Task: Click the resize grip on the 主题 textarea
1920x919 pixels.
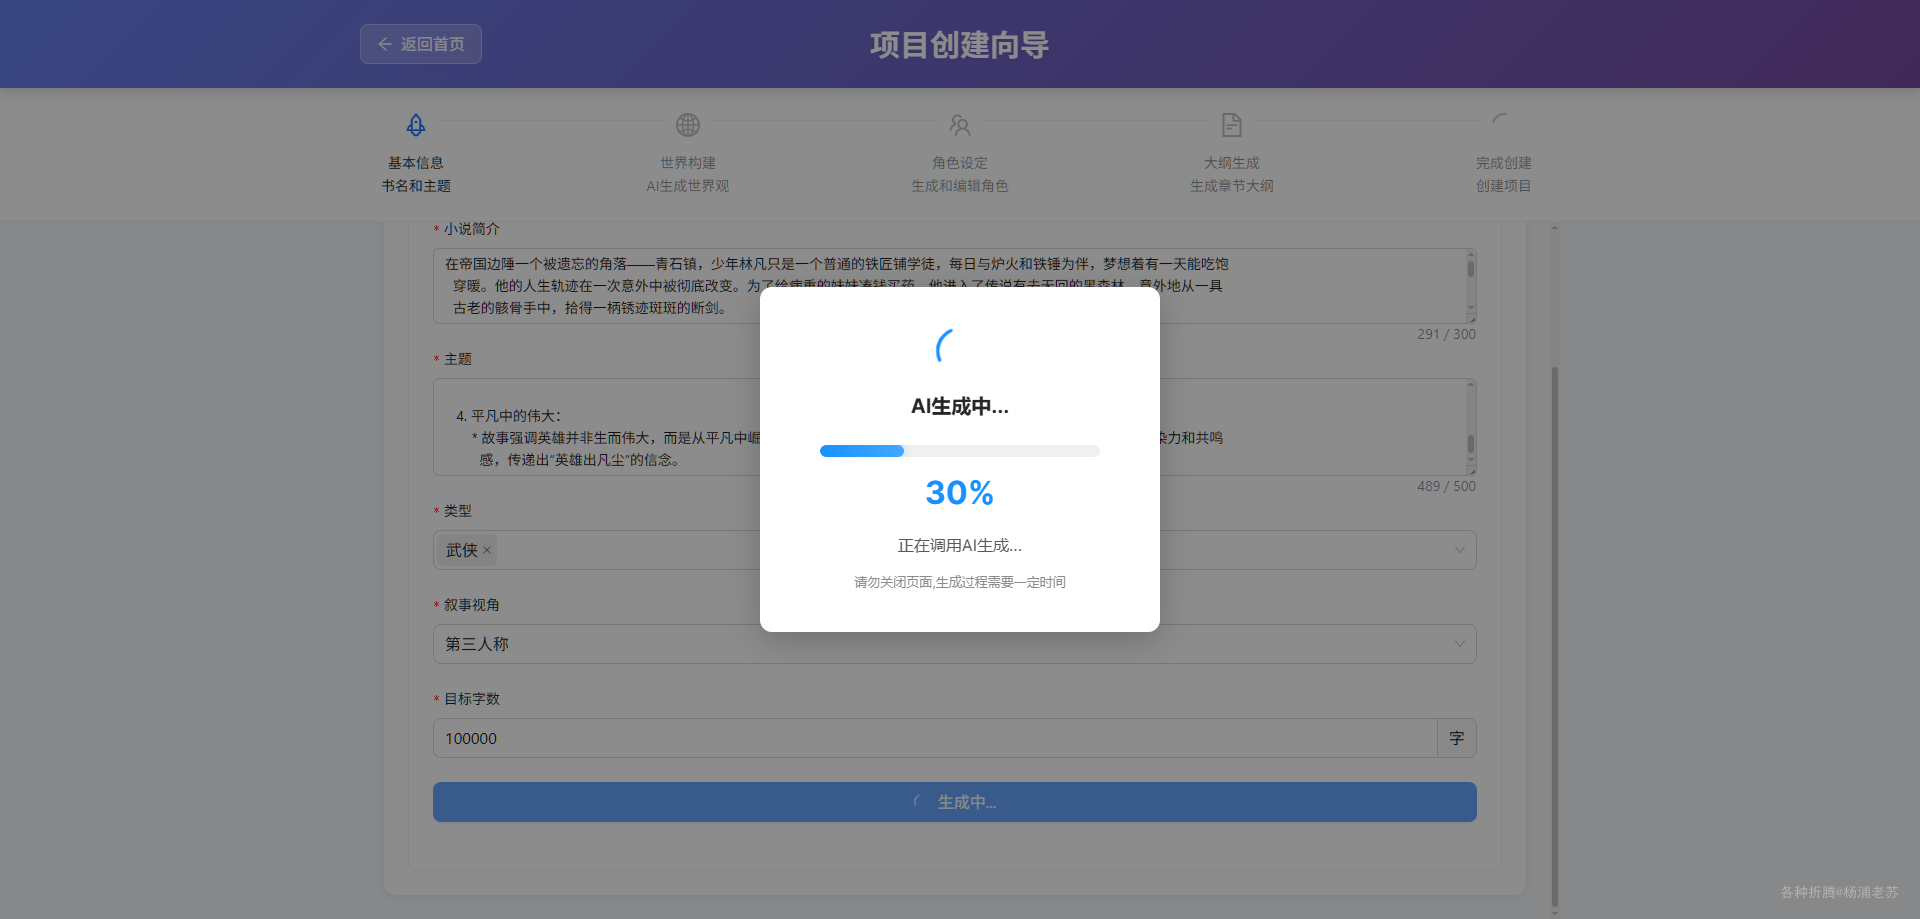Action: coord(1471,470)
